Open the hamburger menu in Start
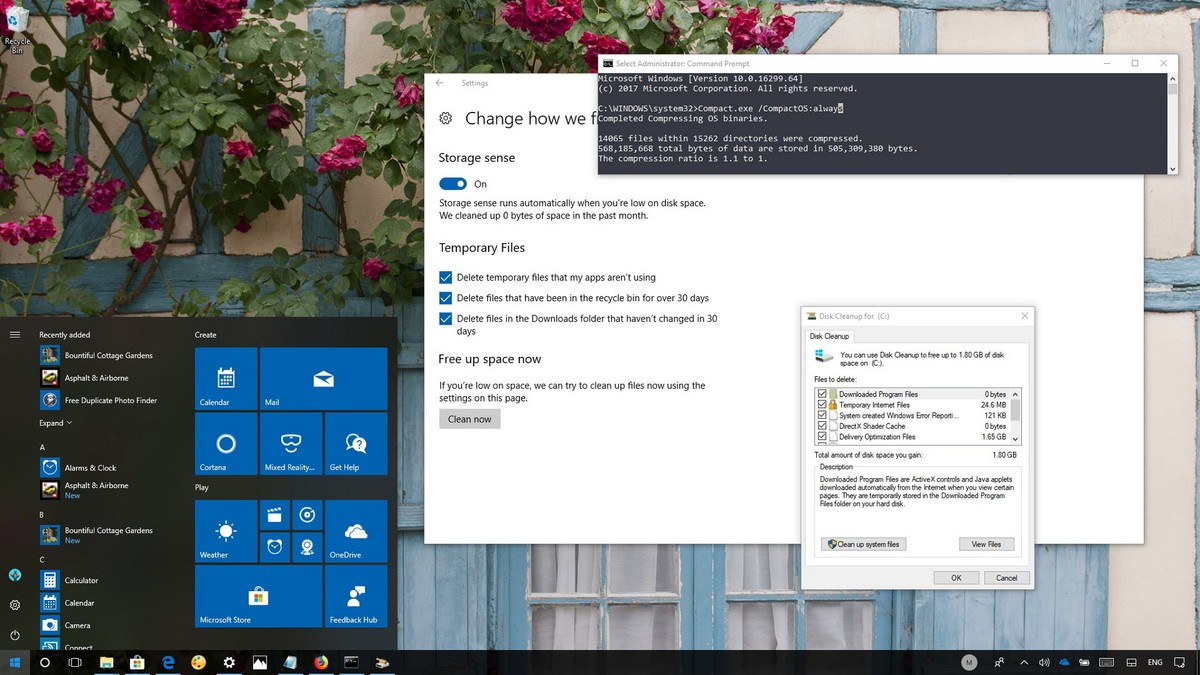The image size is (1200, 675). pyautogui.click(x=15, y=334)
